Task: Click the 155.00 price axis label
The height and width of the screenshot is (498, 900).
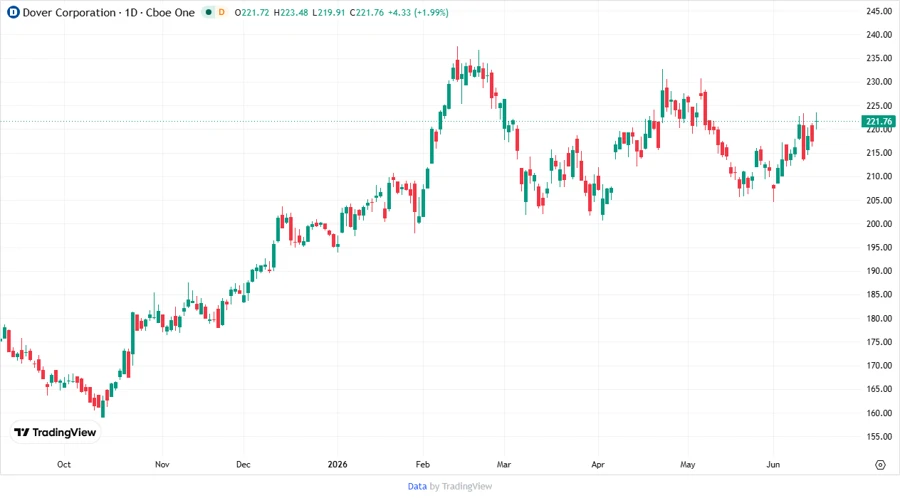Action: (879, 437)
